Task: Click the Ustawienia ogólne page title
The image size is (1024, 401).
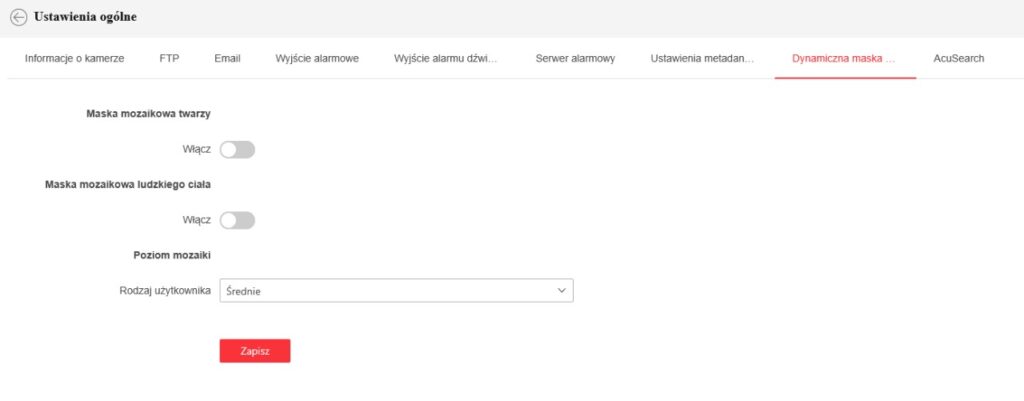Action: pos(86,17)
